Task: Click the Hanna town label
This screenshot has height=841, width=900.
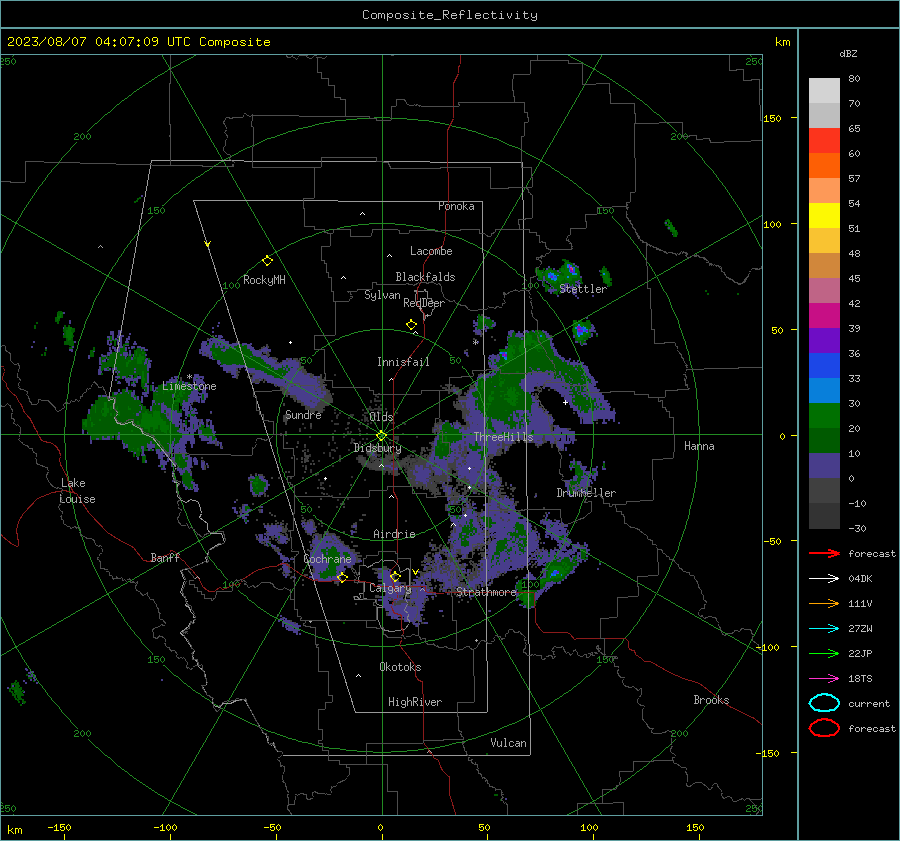Action: (699, 446)
